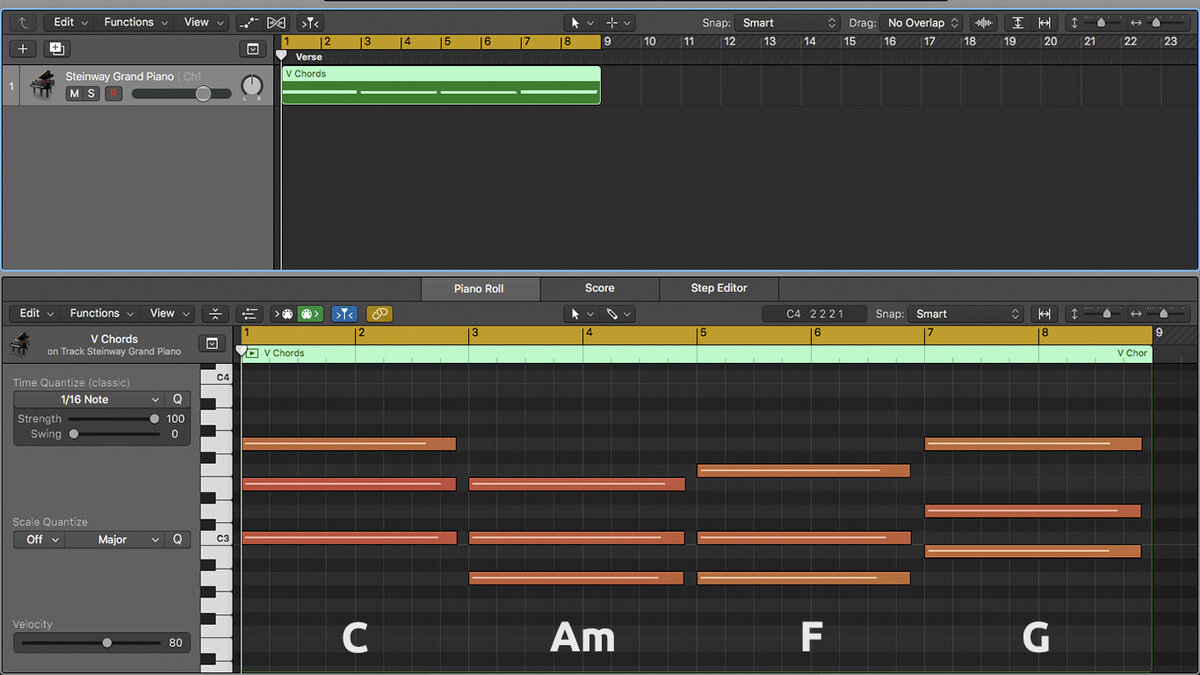Open the tracks area Functions menu
This screenshot has height=675, width=1200.
coord(136,22)
